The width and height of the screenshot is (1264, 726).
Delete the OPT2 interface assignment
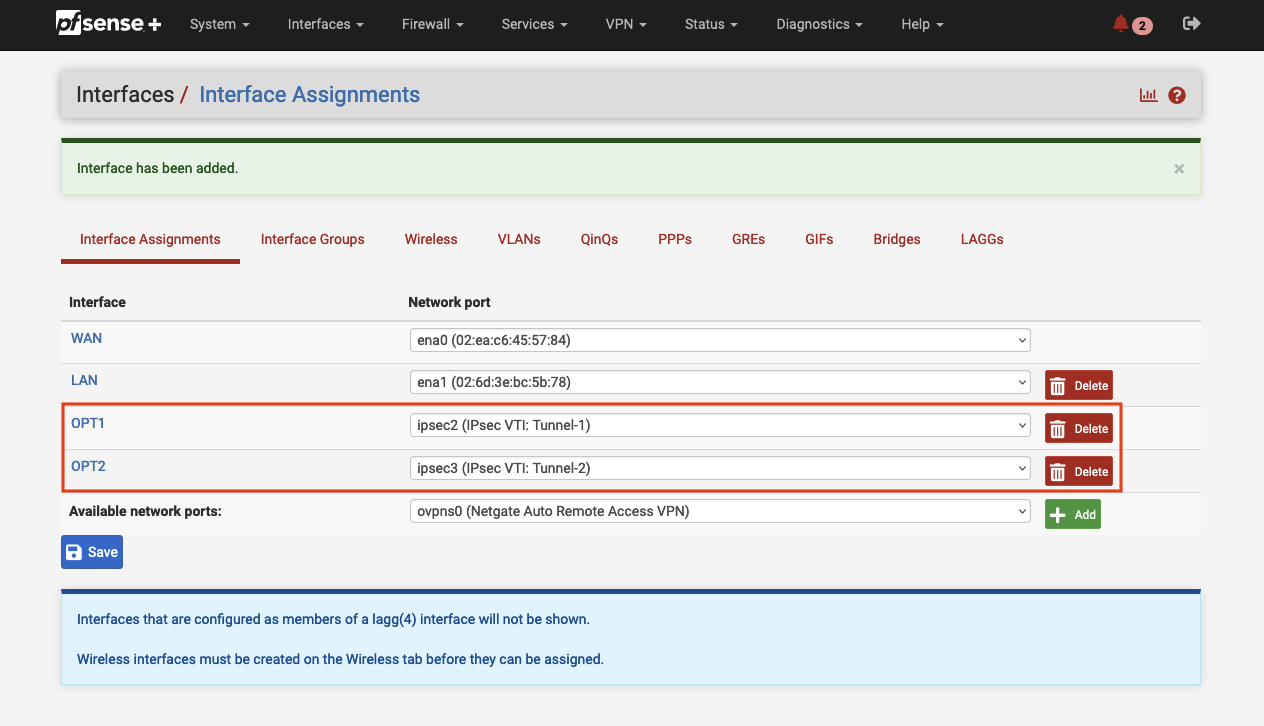click(1078, 471)
